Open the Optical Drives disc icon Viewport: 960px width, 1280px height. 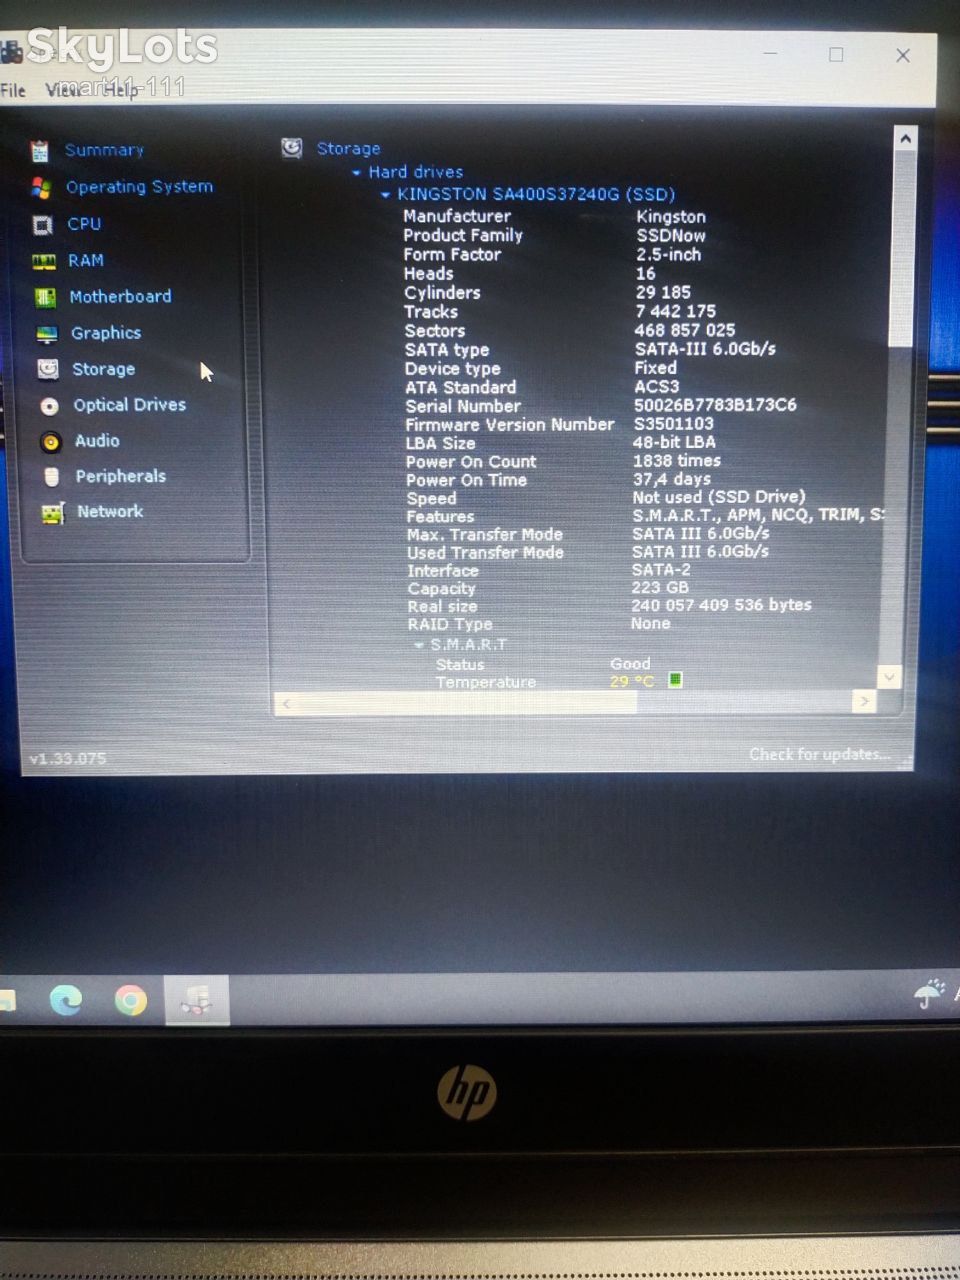pos(49,406)
